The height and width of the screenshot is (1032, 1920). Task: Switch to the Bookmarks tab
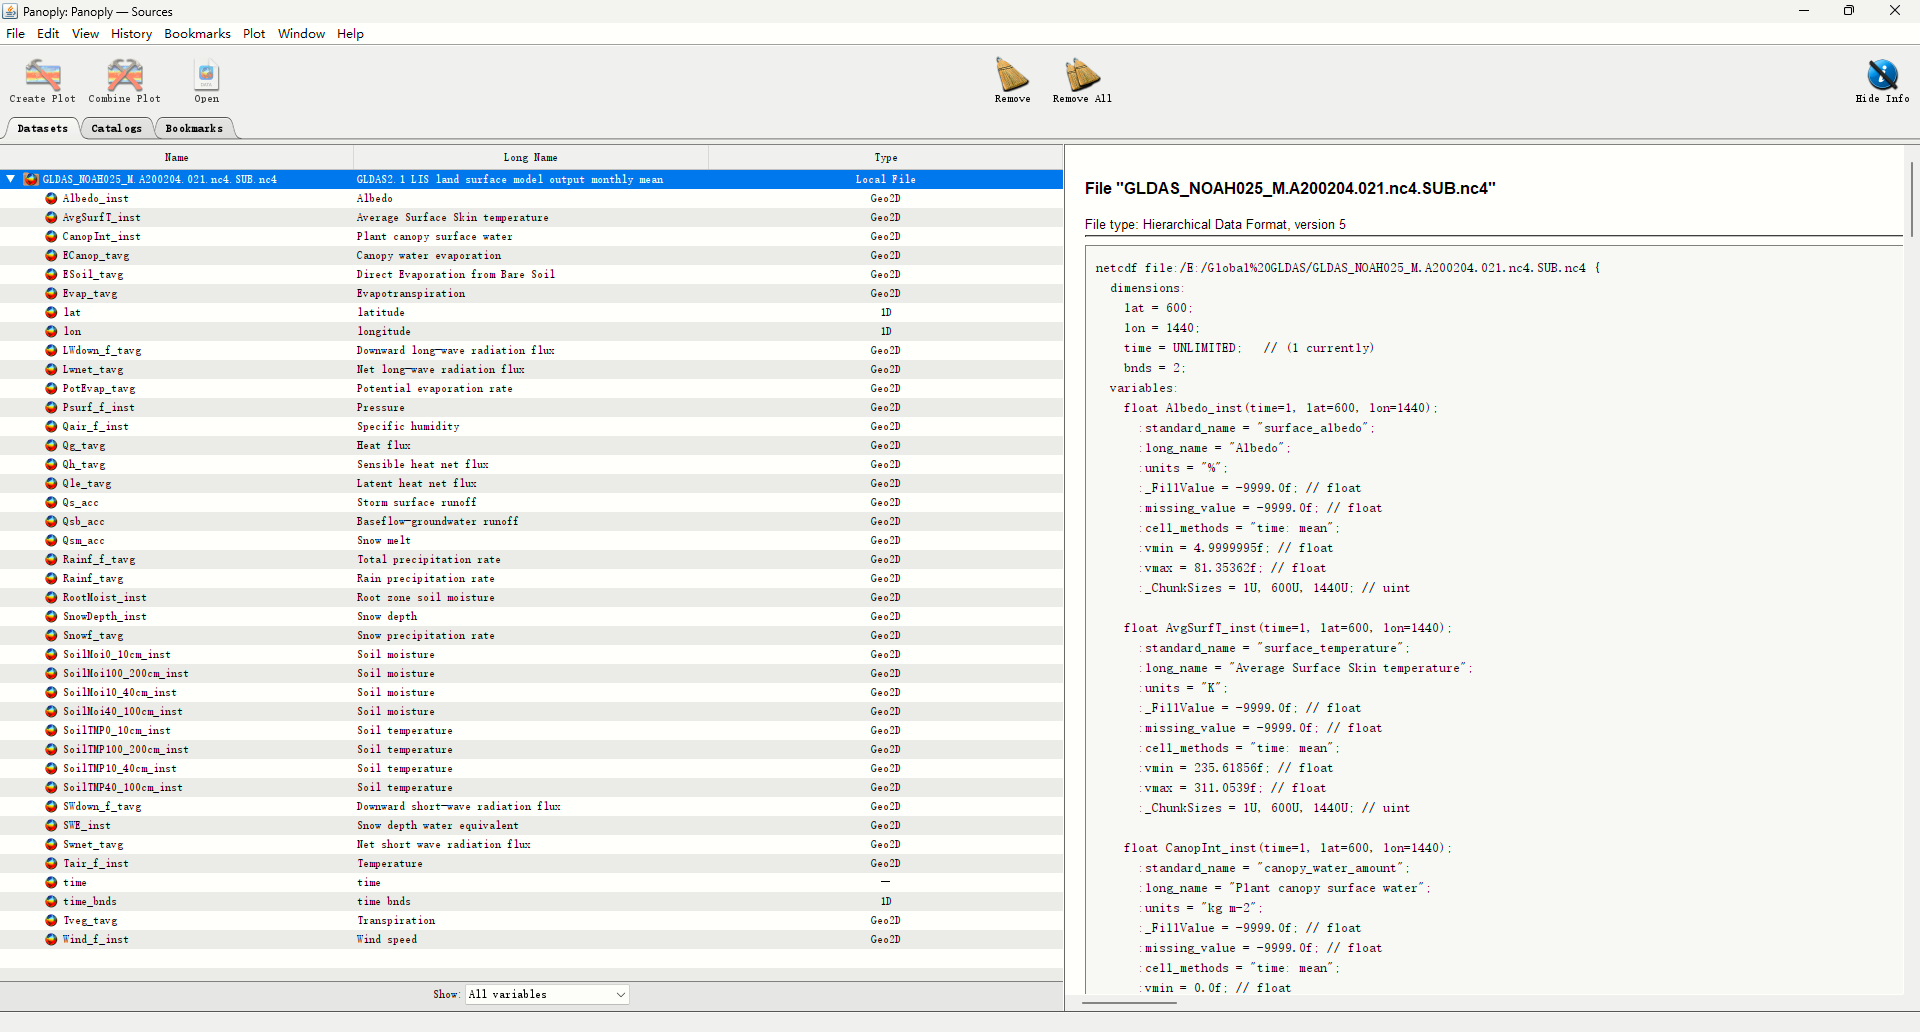pyautogui.click(x=194, y=128)
